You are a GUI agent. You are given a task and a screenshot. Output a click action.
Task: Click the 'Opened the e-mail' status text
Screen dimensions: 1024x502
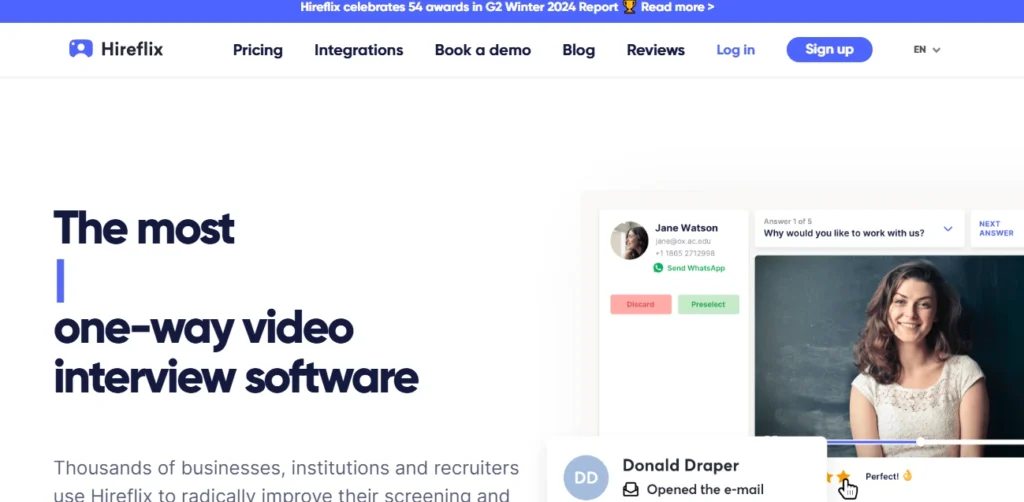(x=705, y=490)
